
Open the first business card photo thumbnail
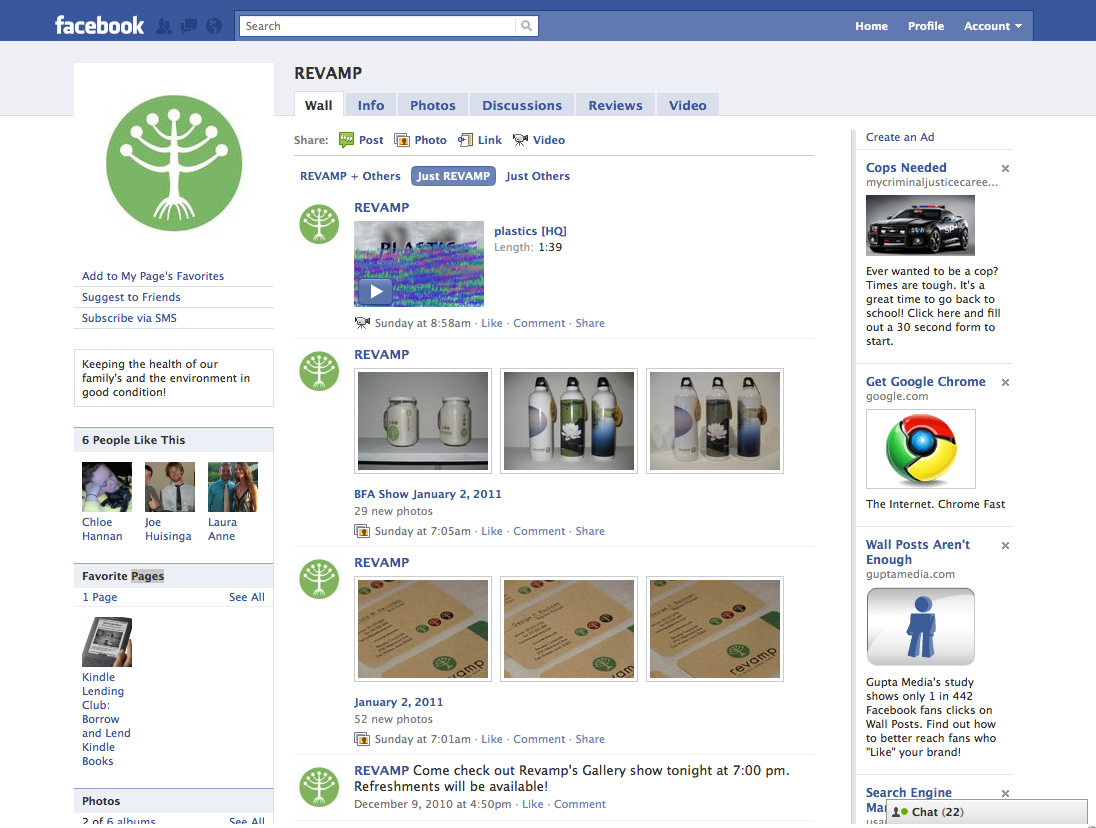pyautogui.click(x=423, y=629)
